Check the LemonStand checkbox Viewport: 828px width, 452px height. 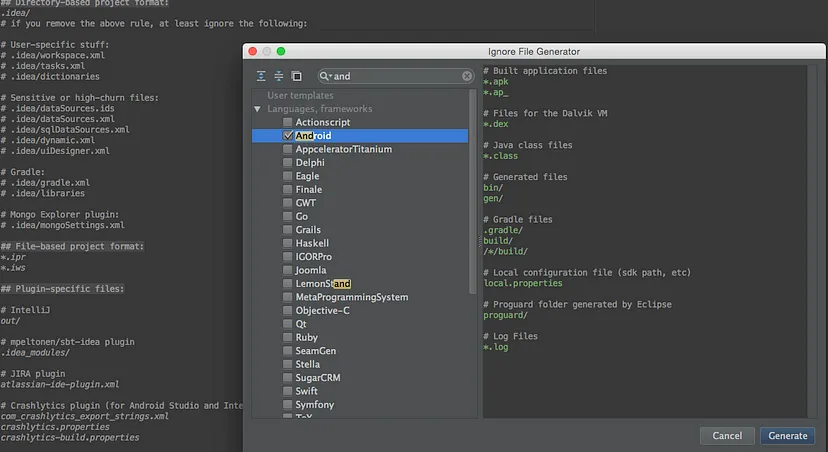[287, 284]
